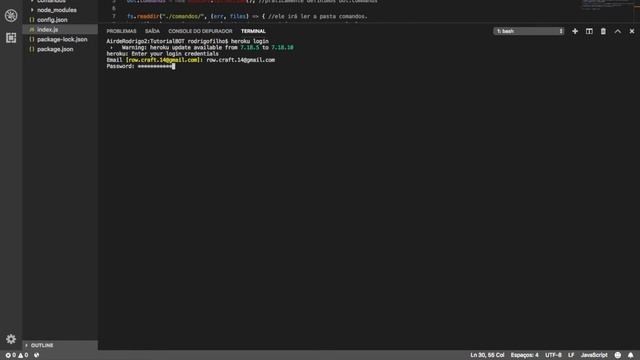This screenshot has width=640, height=360.
Task: Kill the terminal with the trash icon
Action: point(603,31)
